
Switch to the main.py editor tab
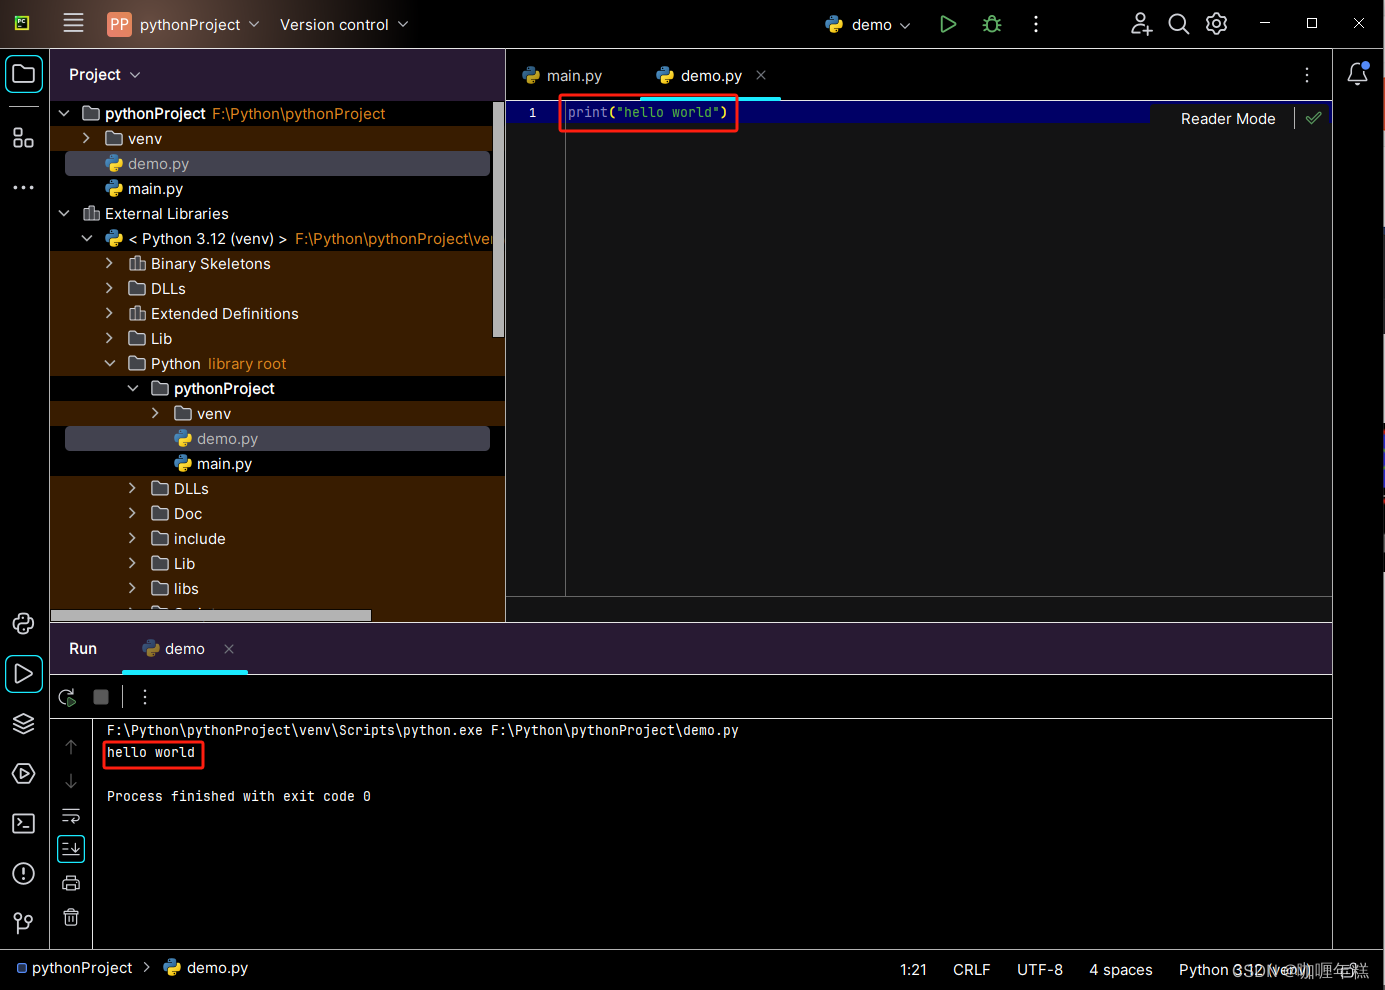[x=562, y=75]
